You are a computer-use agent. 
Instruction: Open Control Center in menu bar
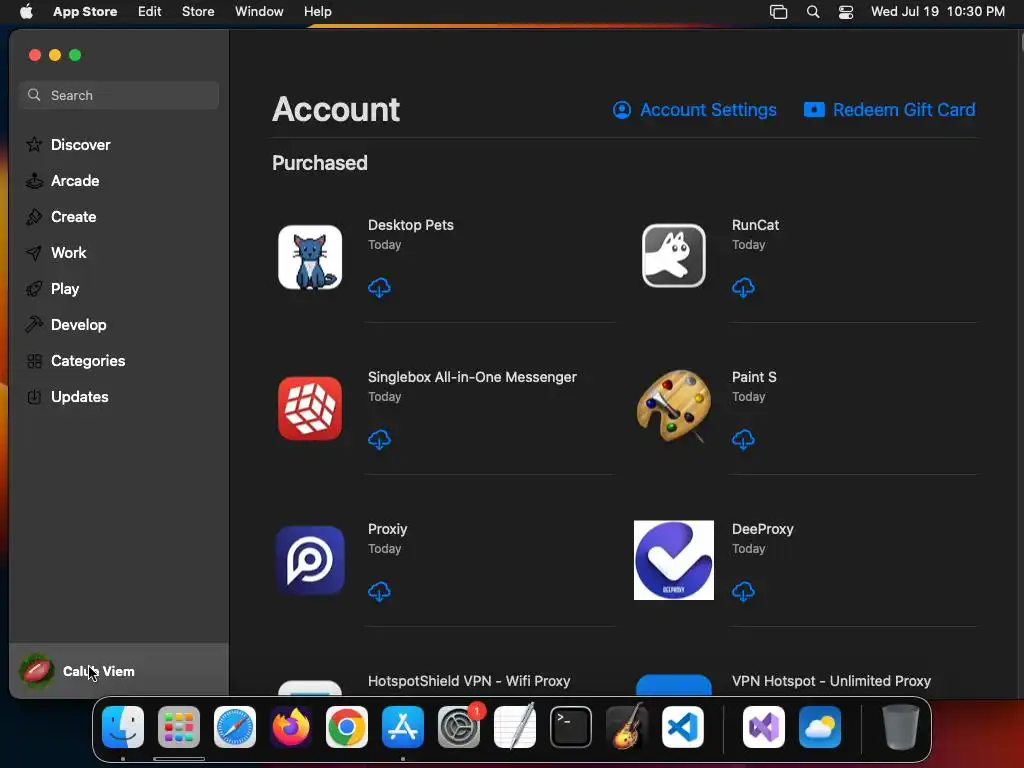(846, 12)
